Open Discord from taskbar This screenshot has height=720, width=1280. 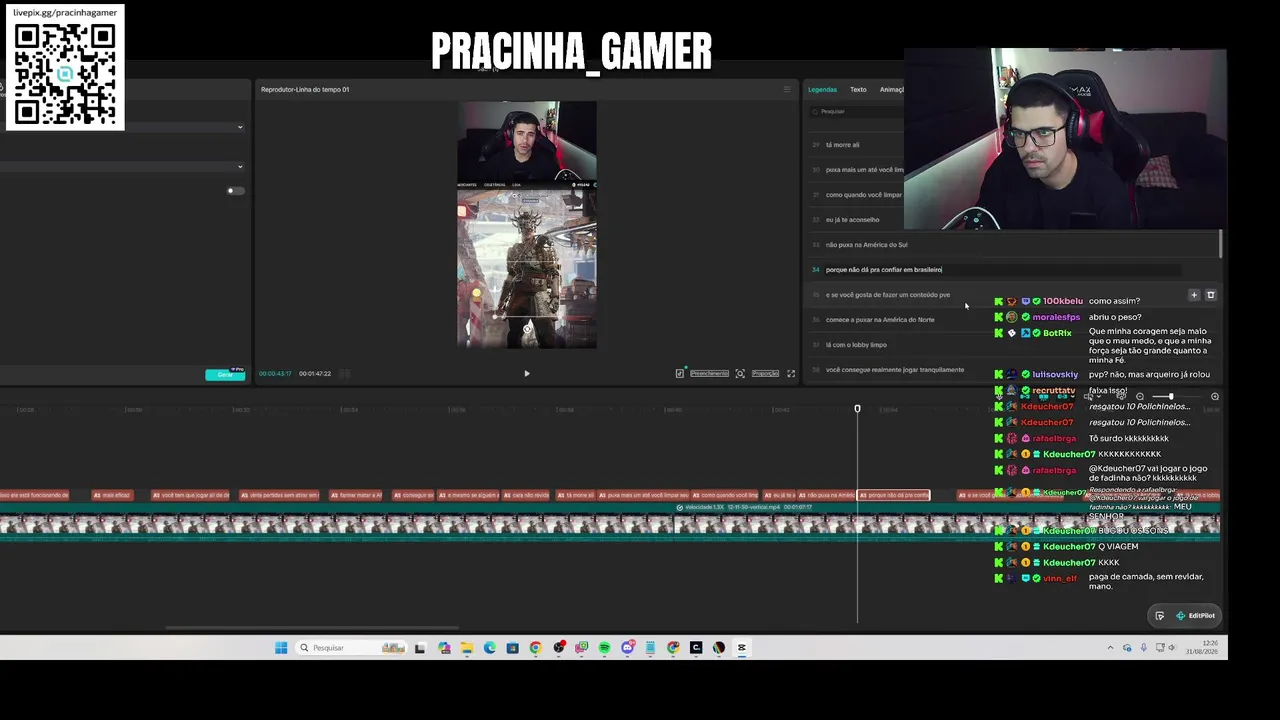628,648
